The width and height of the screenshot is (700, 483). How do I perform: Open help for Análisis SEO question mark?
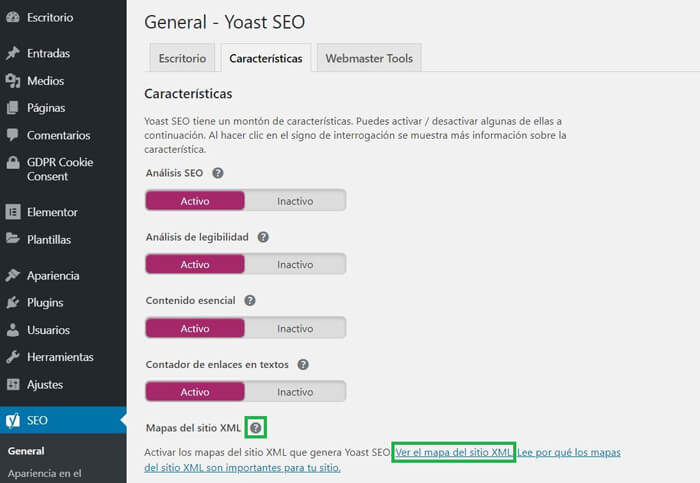click(218, 173)
